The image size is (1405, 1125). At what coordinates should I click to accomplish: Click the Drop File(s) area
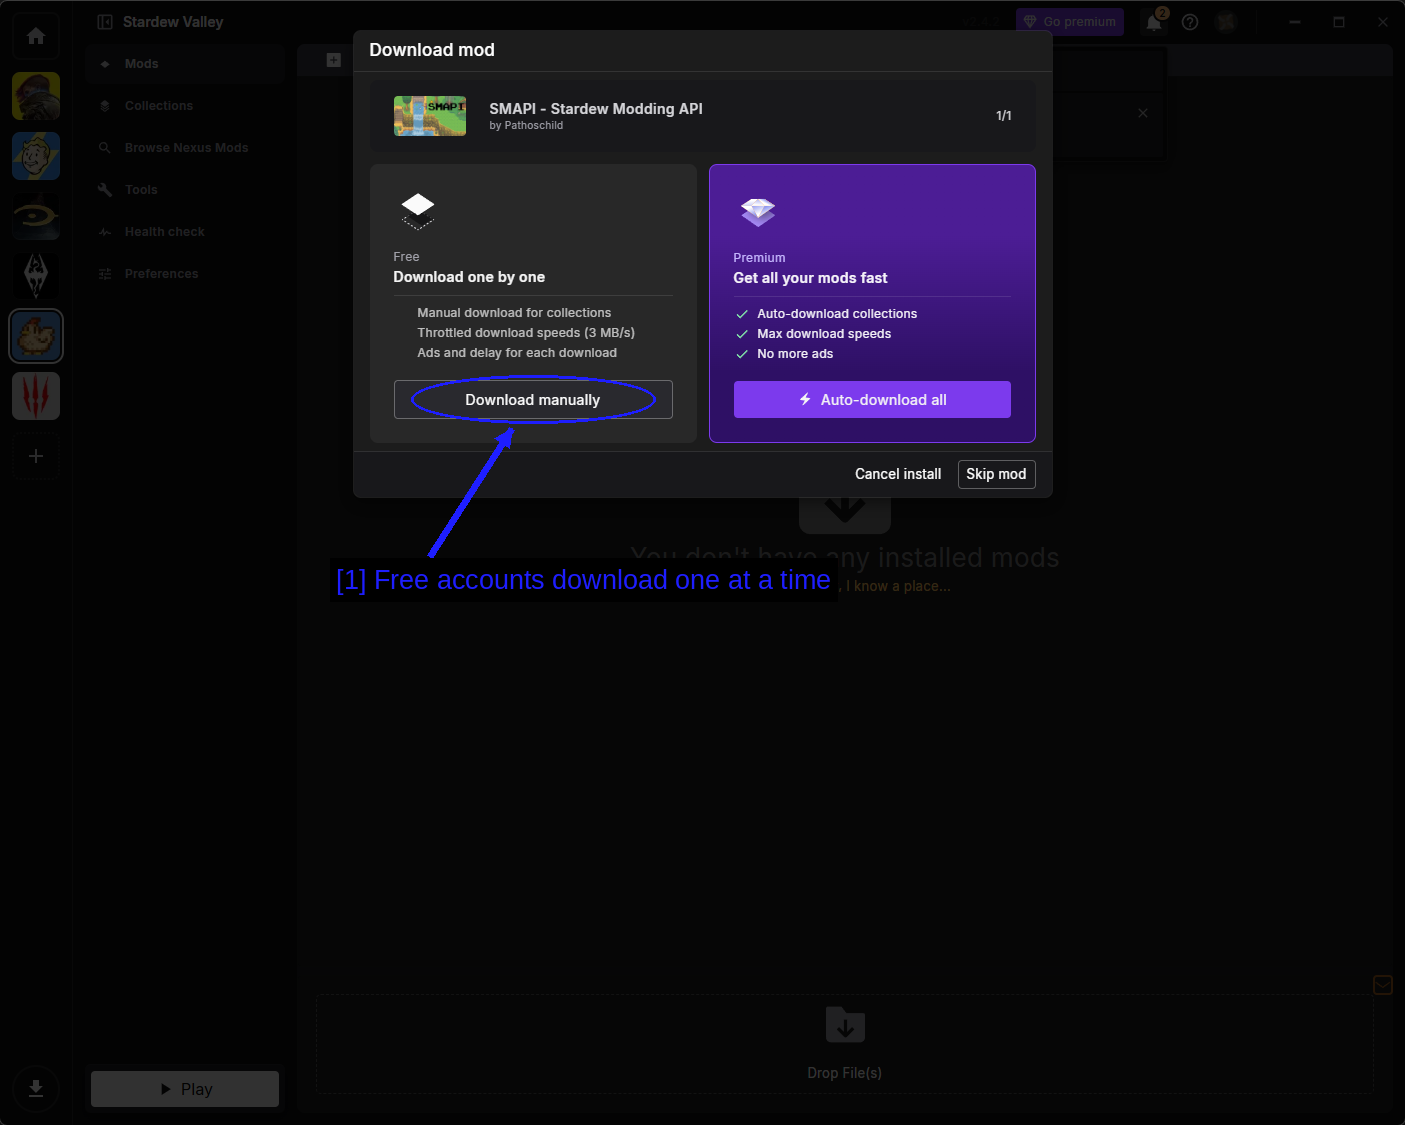click(x=845, y=1044)
